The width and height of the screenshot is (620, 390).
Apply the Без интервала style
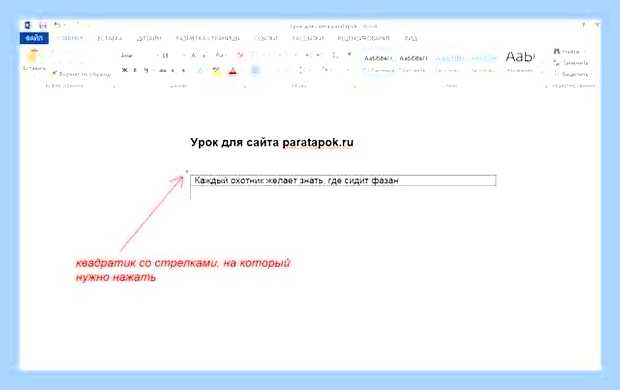point(413,64)
